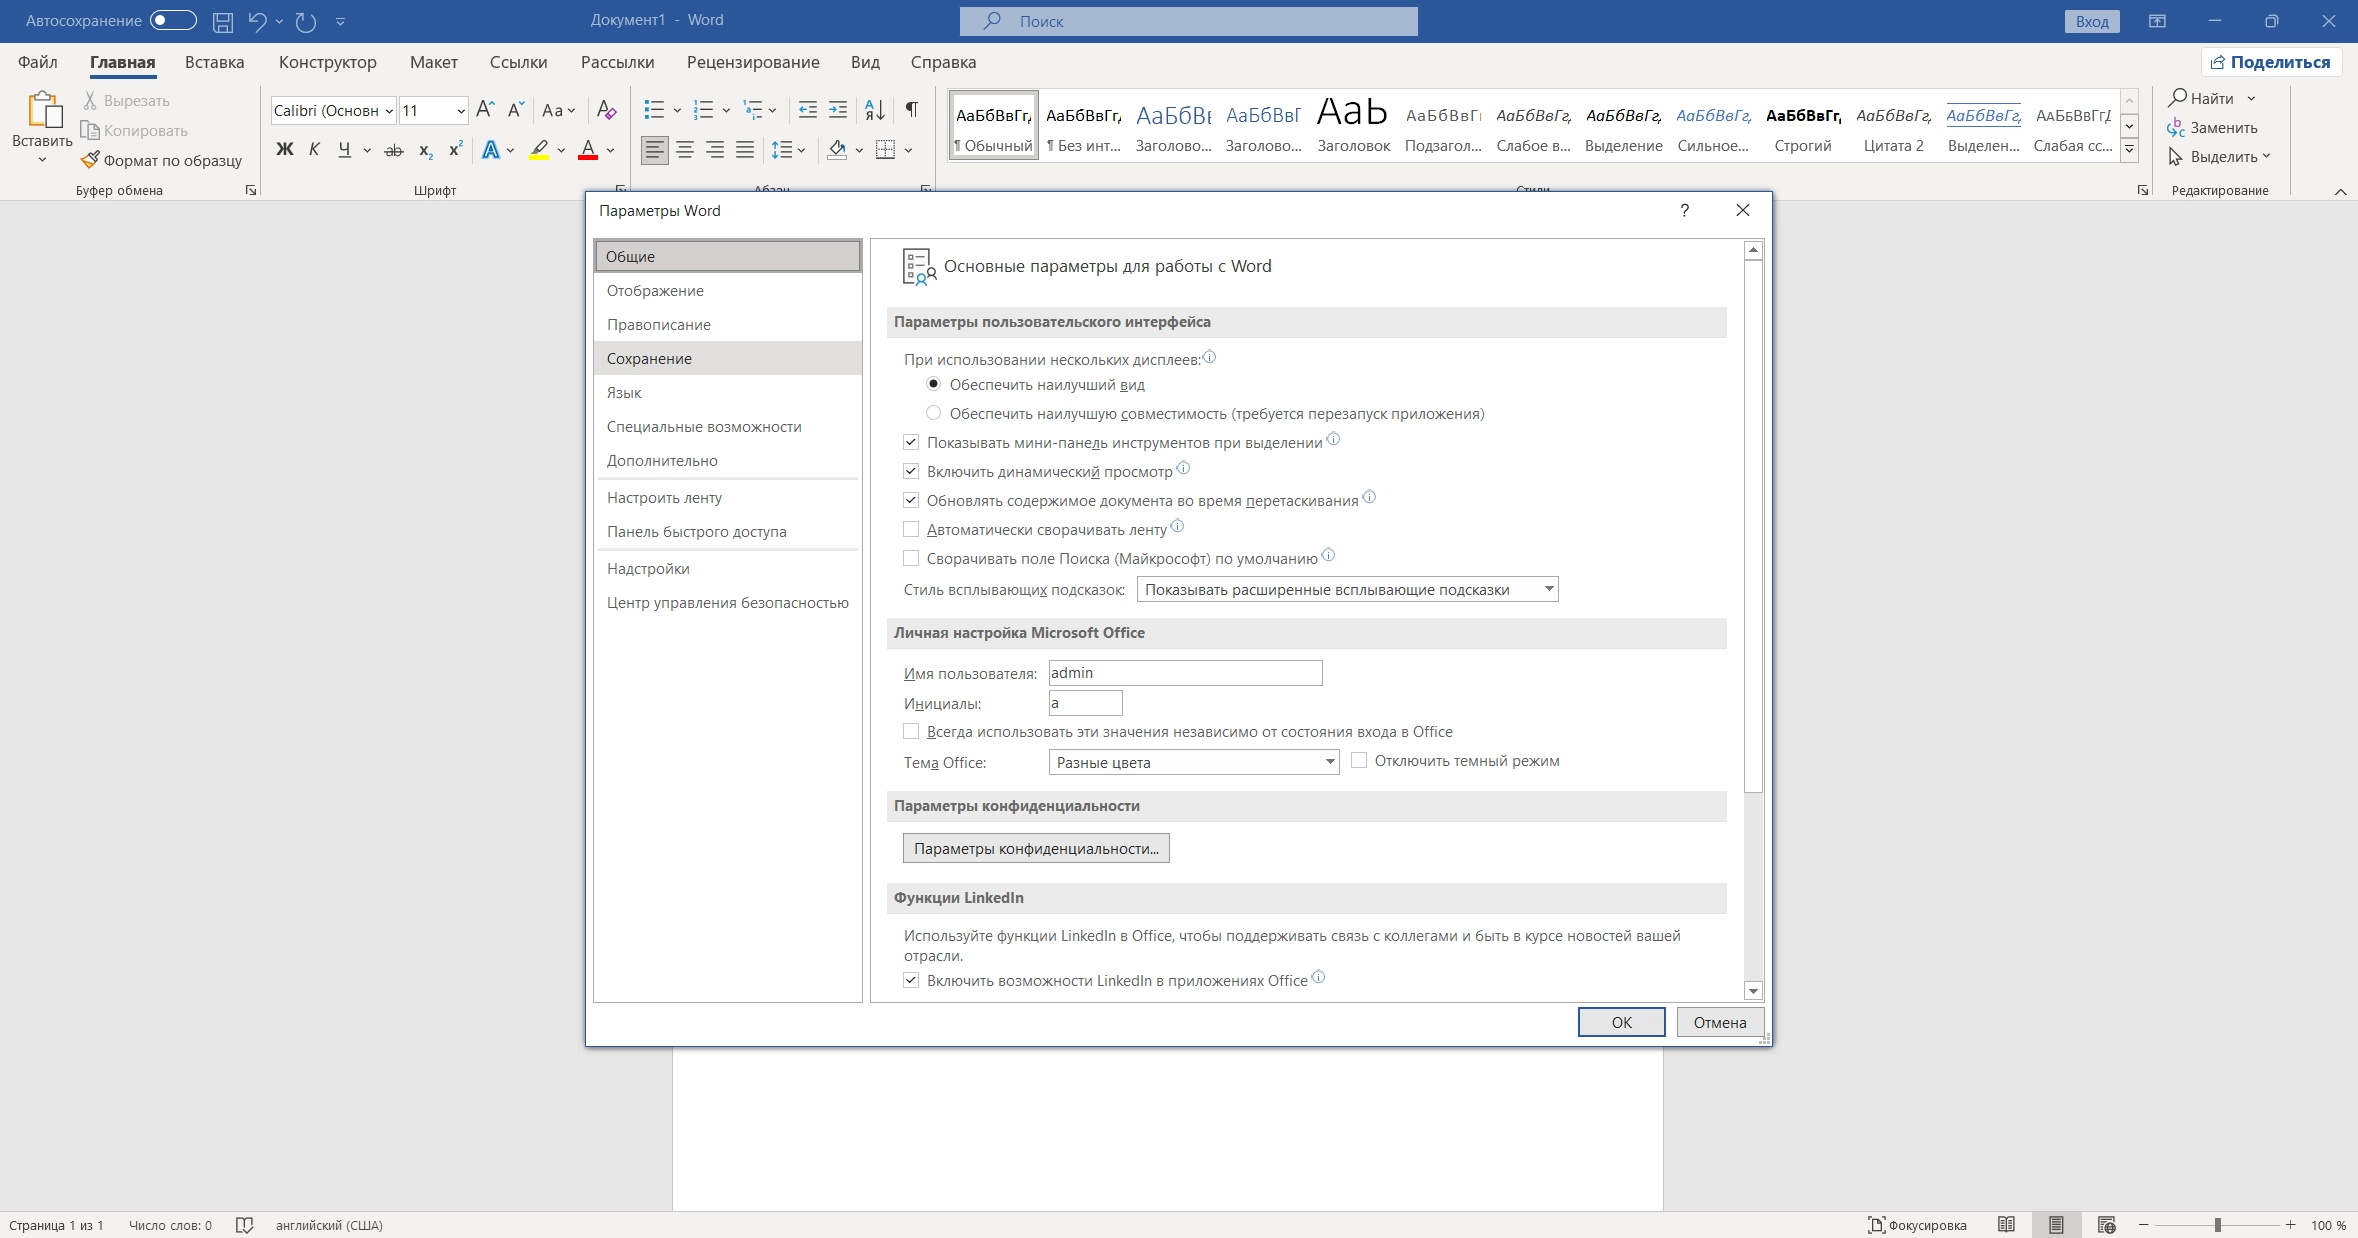Decrease the font size

[515, 110]
